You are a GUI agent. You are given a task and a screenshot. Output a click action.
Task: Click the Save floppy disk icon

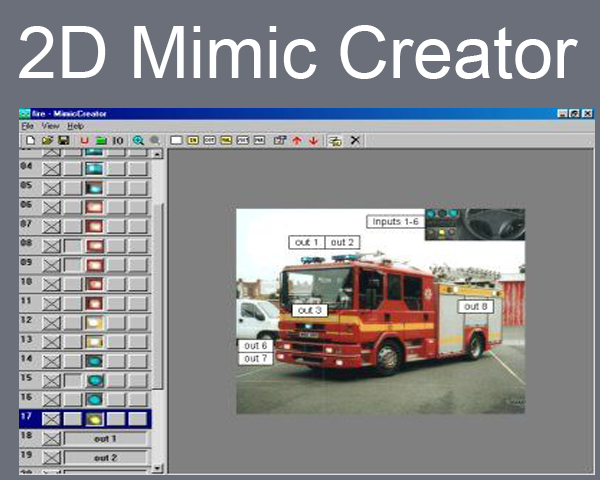pos(63,141)
